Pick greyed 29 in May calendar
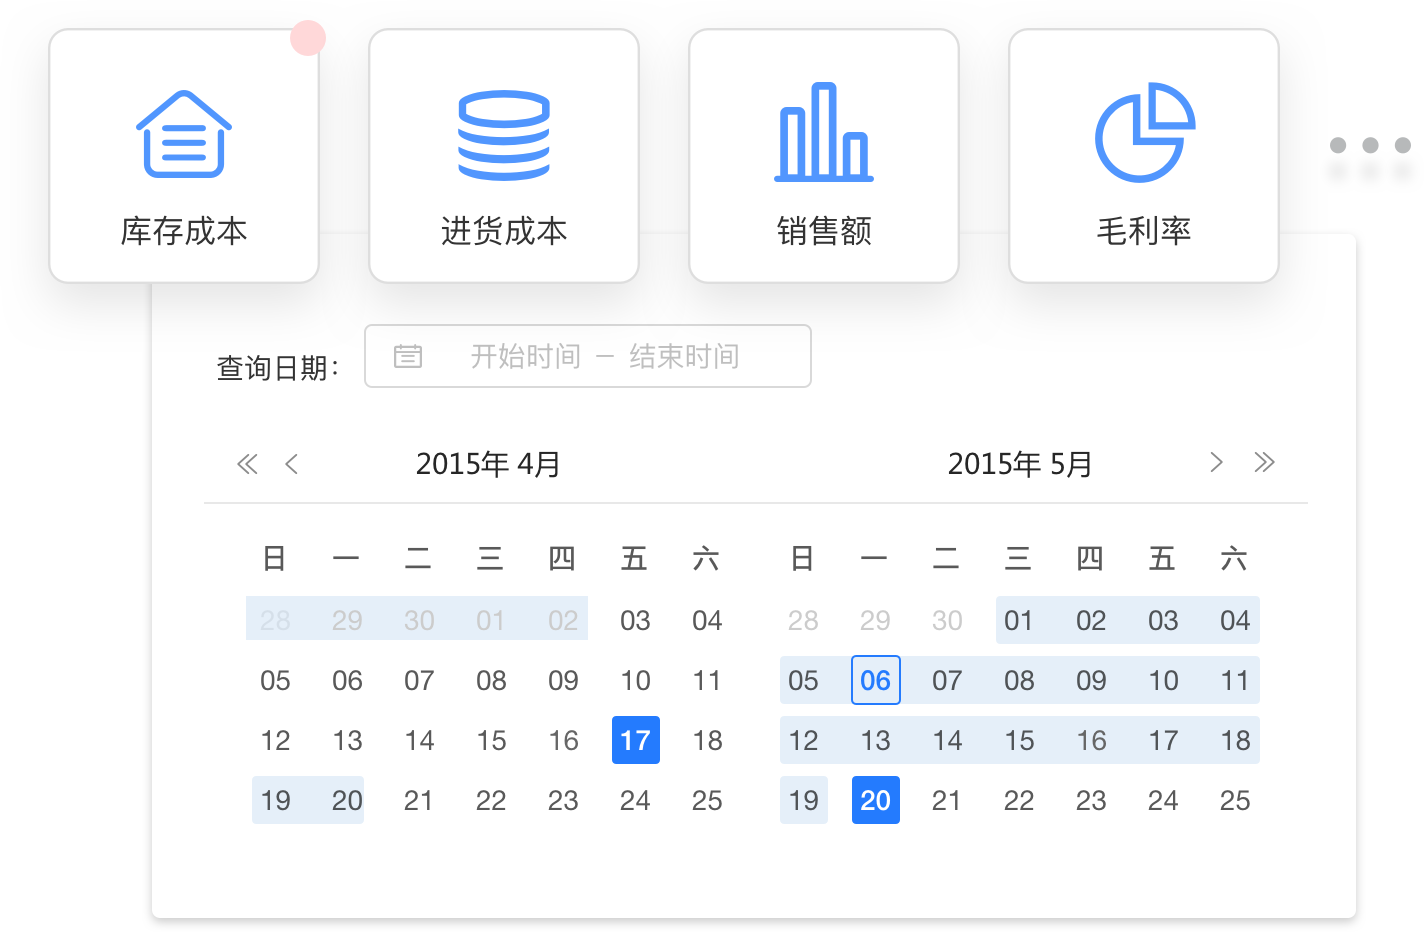This screenshot has width=1426, height=932. (x=876, y=620)
